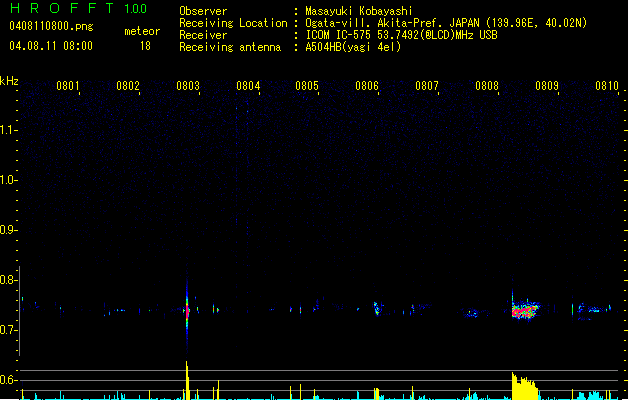Click the Receiving antenna label
This screenshot has height=400, width=629.
[230, 47]
